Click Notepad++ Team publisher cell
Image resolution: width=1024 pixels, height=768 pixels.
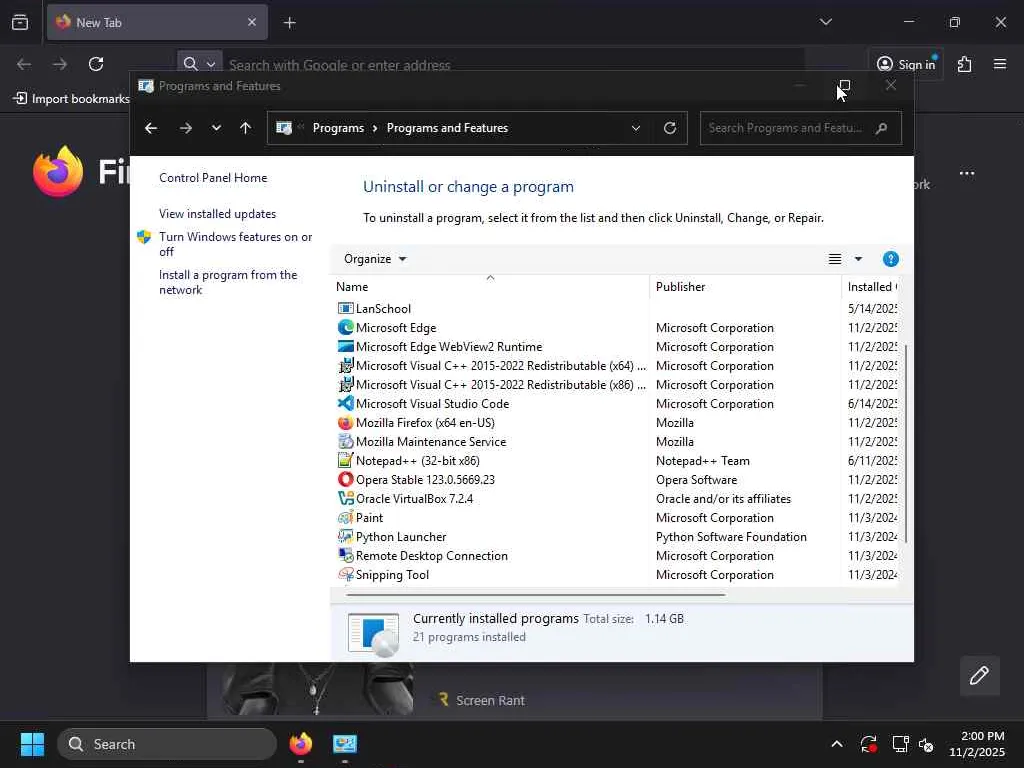703,460
